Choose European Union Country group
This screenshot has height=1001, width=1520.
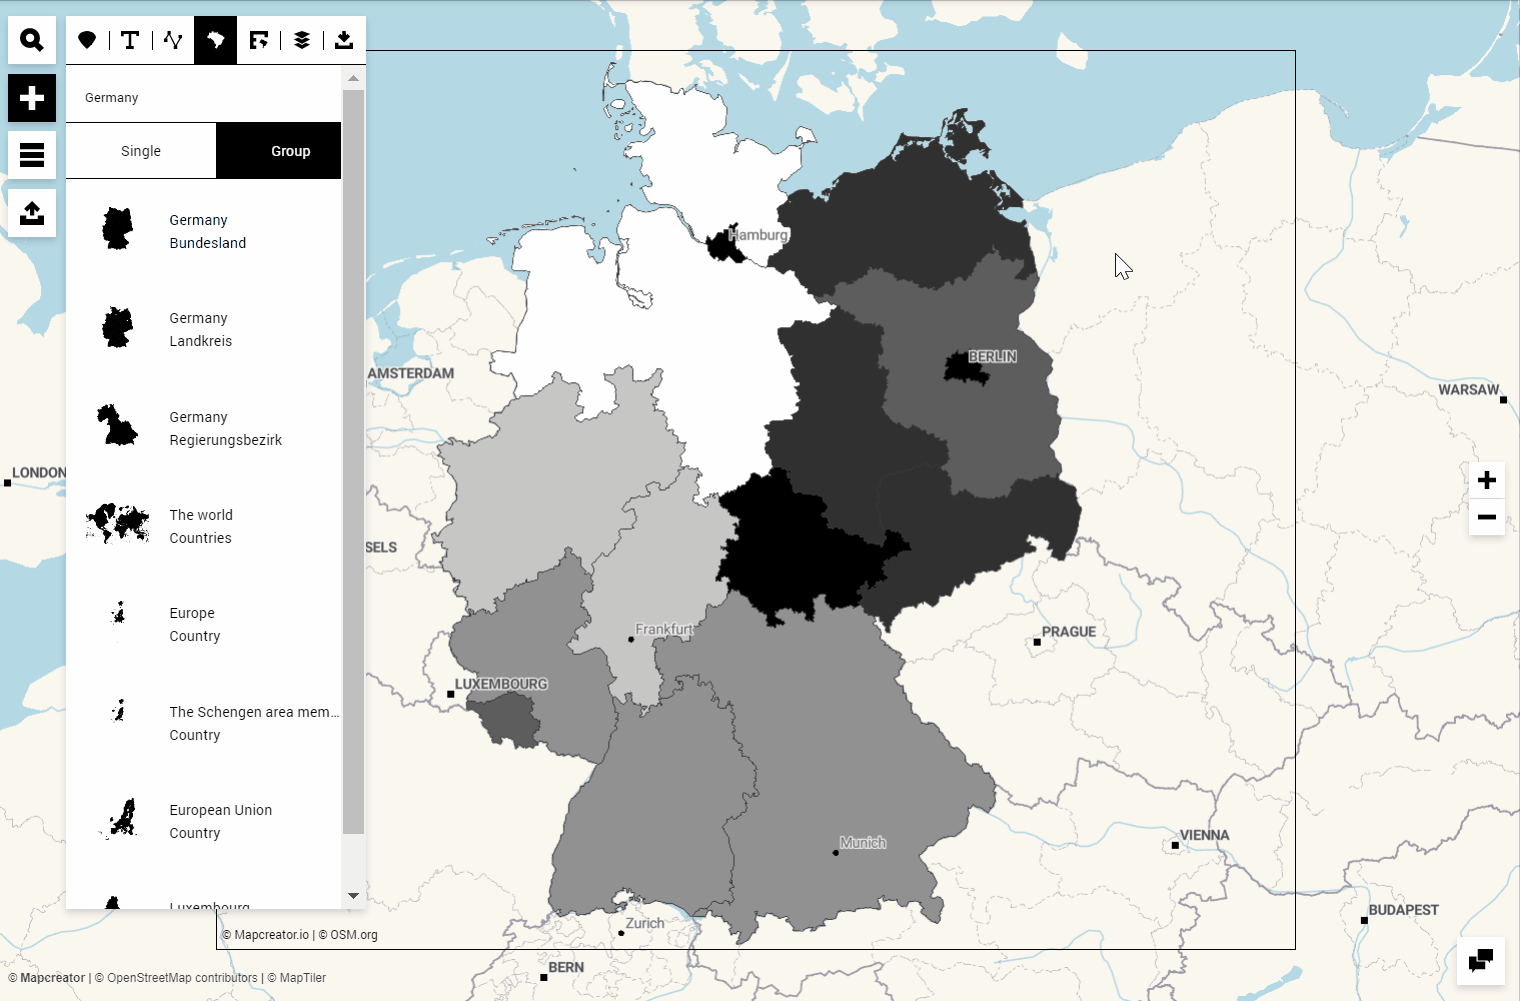[204, 821]
